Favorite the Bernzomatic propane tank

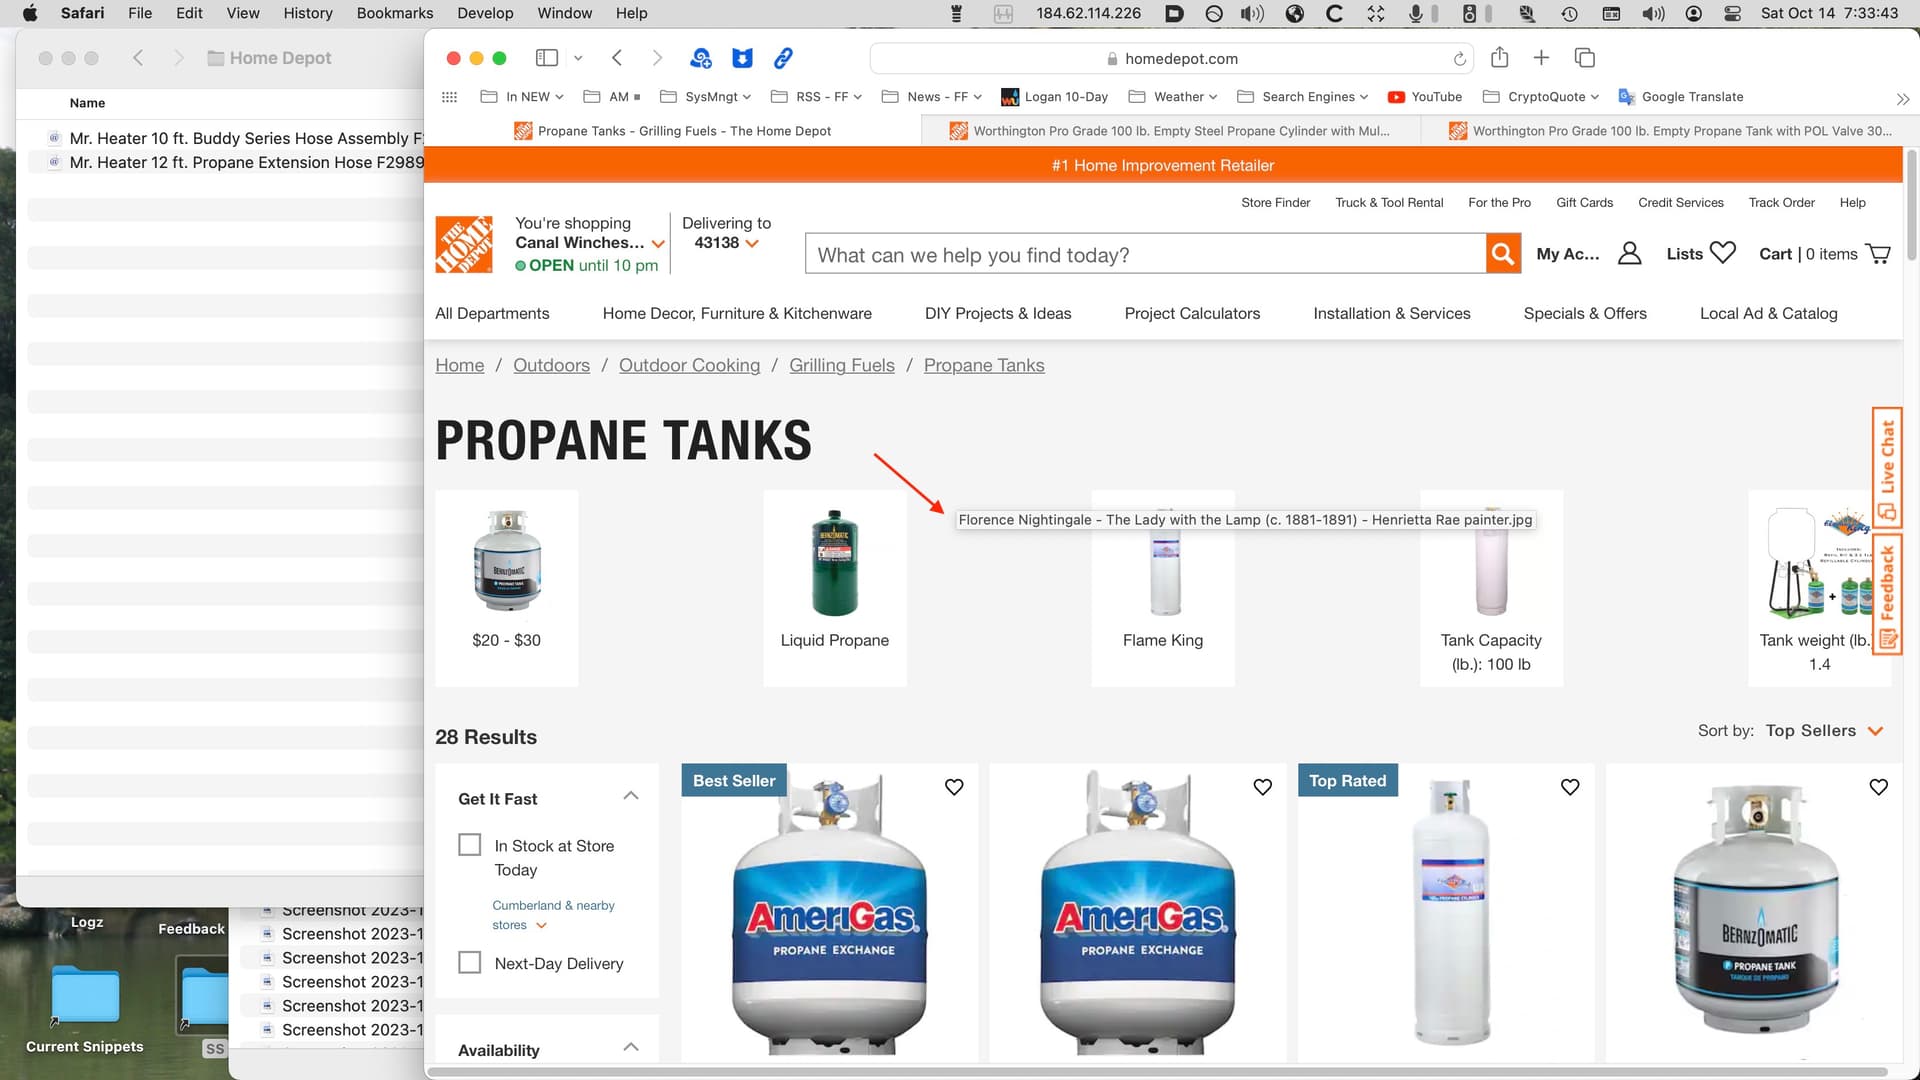1878,788
